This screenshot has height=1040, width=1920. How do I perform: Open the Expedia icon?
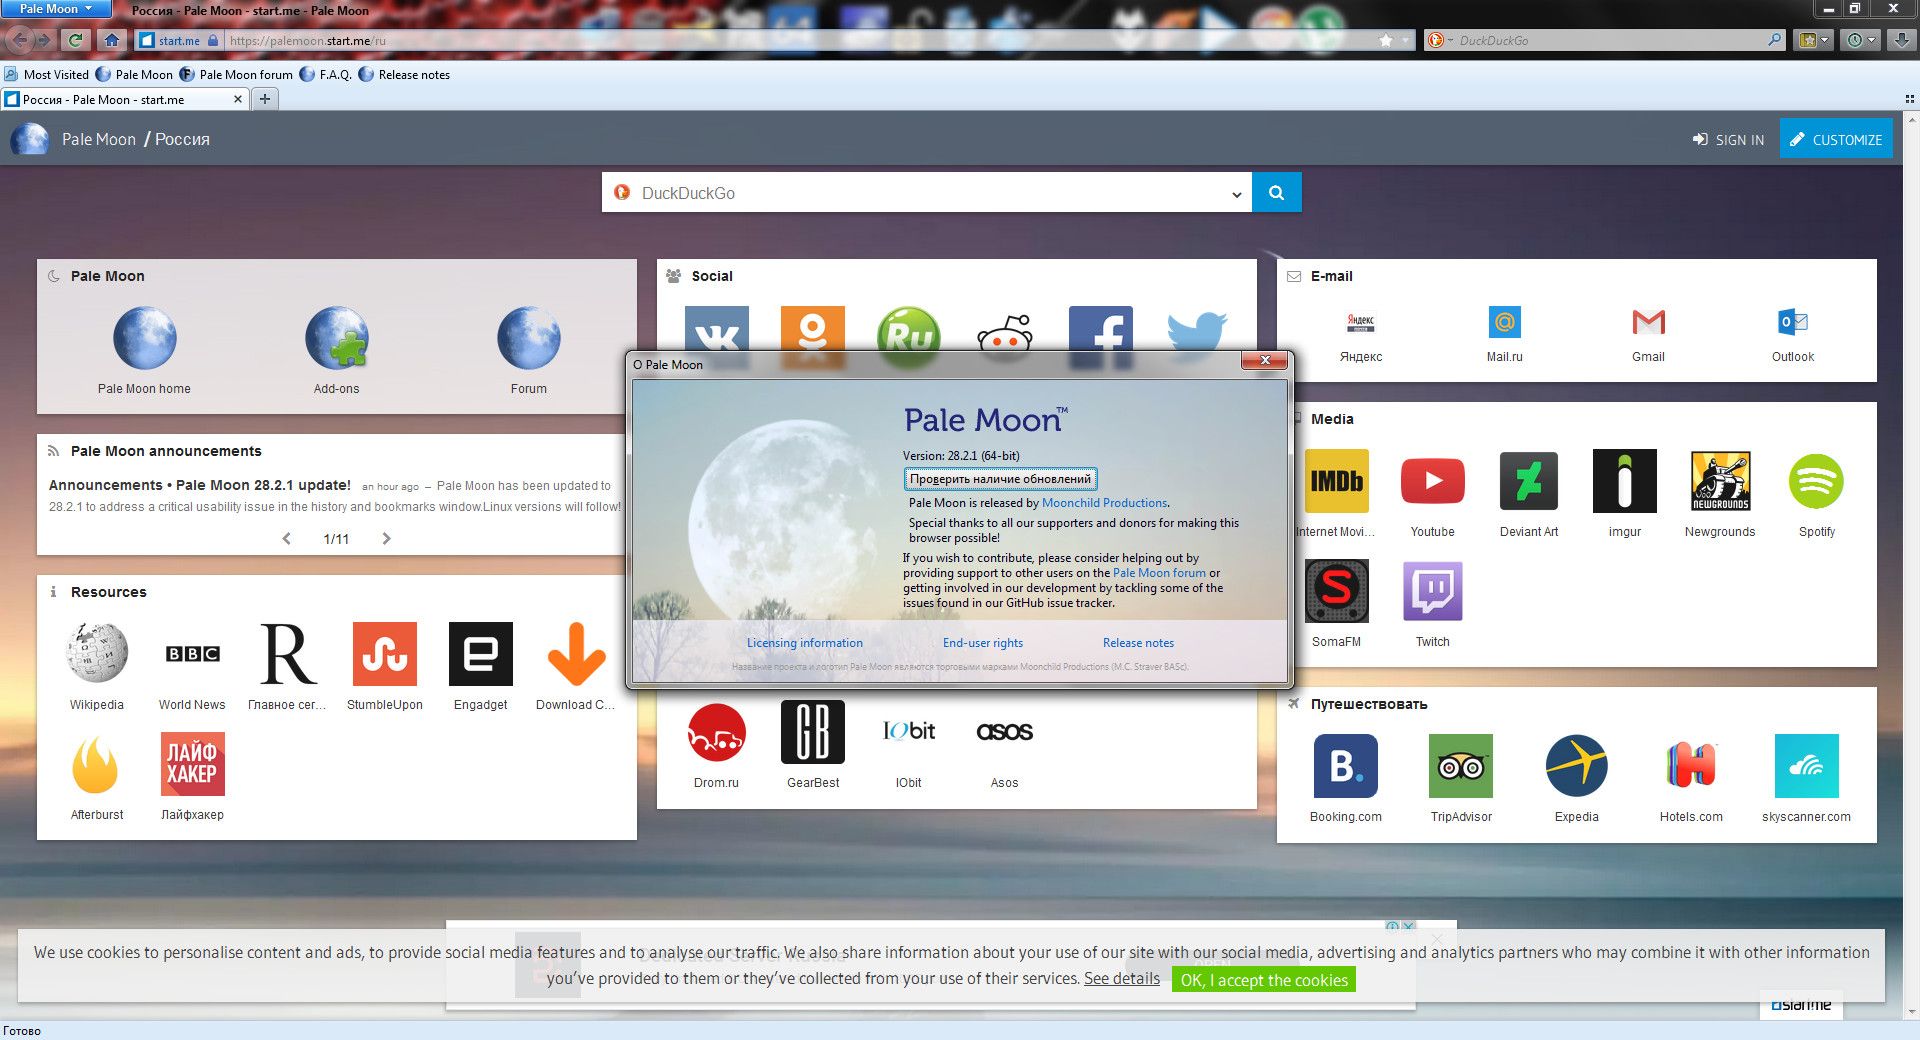(1576, 766)
